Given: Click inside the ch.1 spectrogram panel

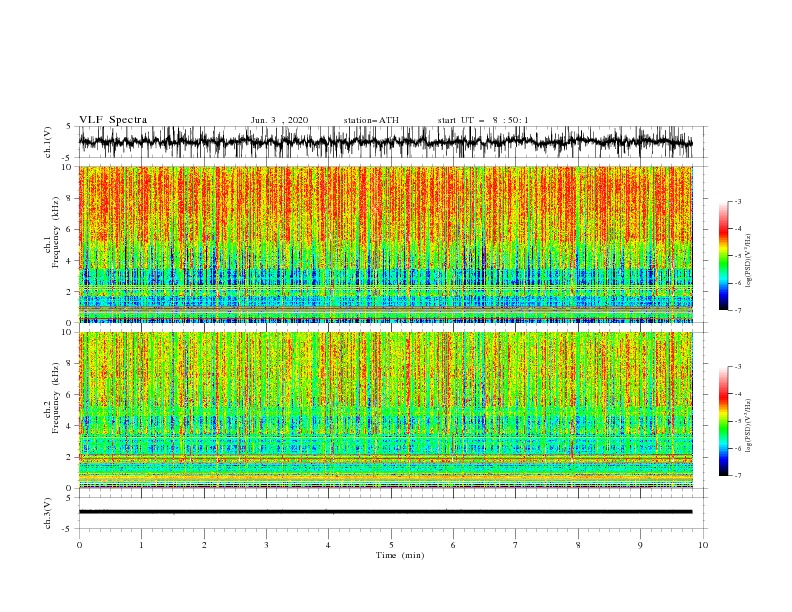Looking at the screenshot, I should coord(385,244).
